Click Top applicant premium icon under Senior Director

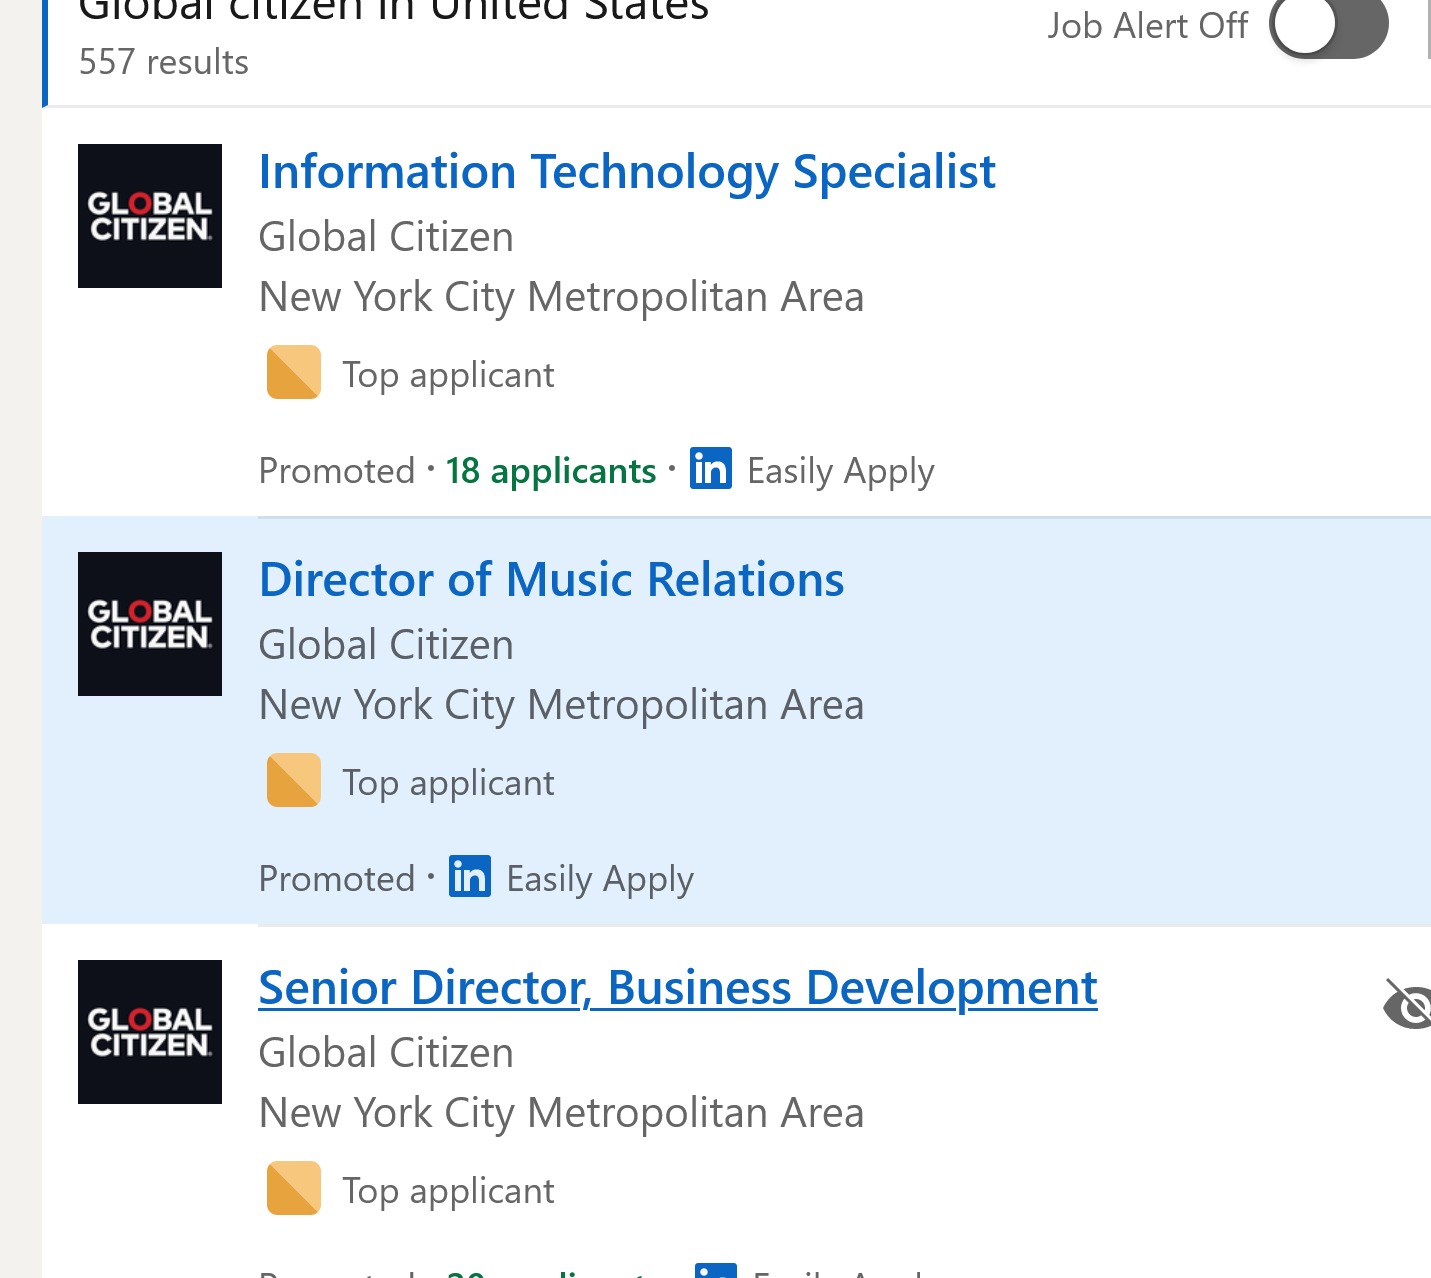[x=294, y=1189]
